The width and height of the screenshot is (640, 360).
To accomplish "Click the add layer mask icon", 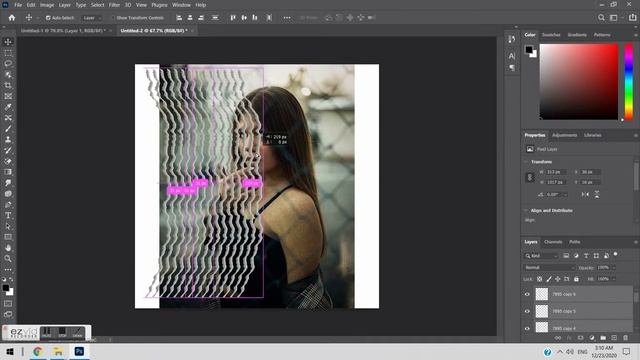I will tap(580, 338).
